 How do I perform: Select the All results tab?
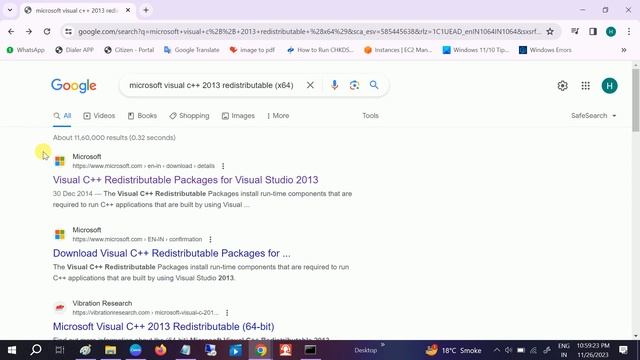tap(62, 116)
